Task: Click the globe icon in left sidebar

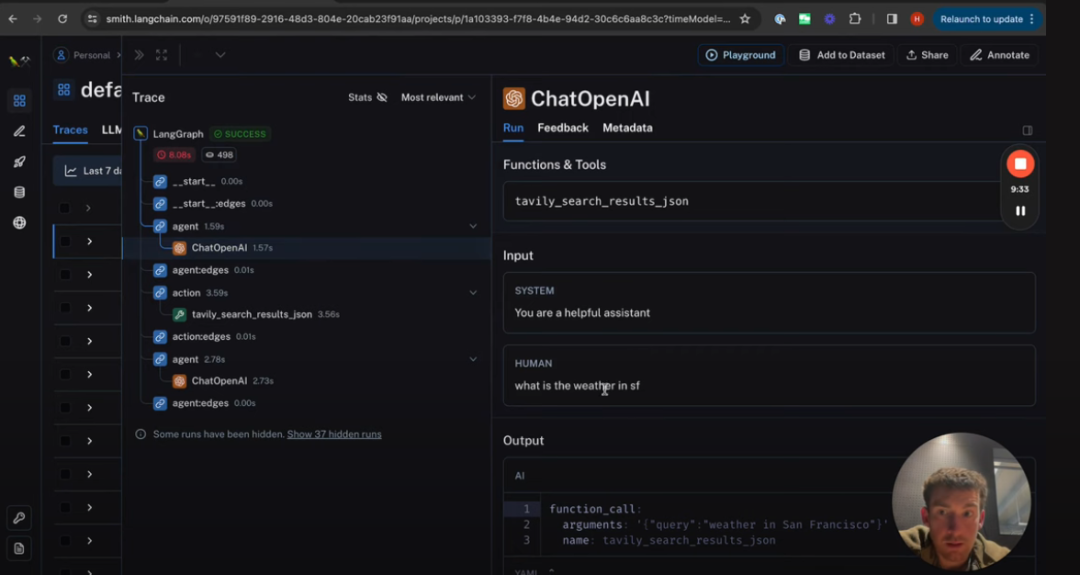Action: point(19,223)
